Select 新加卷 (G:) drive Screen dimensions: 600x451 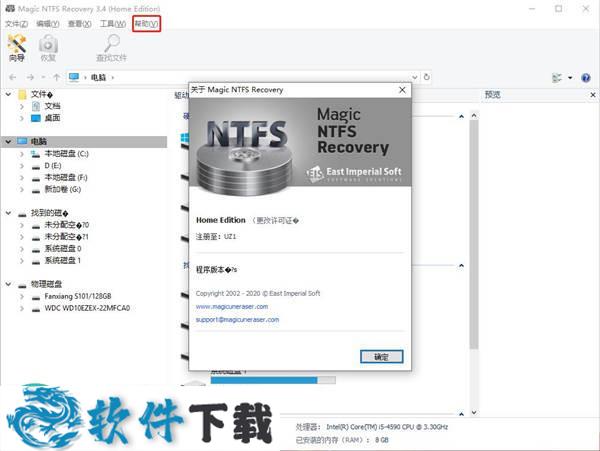tap(63, 189)
